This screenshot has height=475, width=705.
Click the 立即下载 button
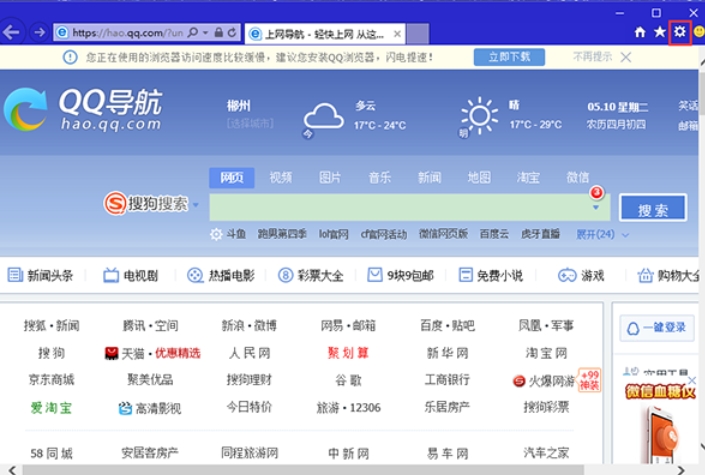(x=509, y=57)
